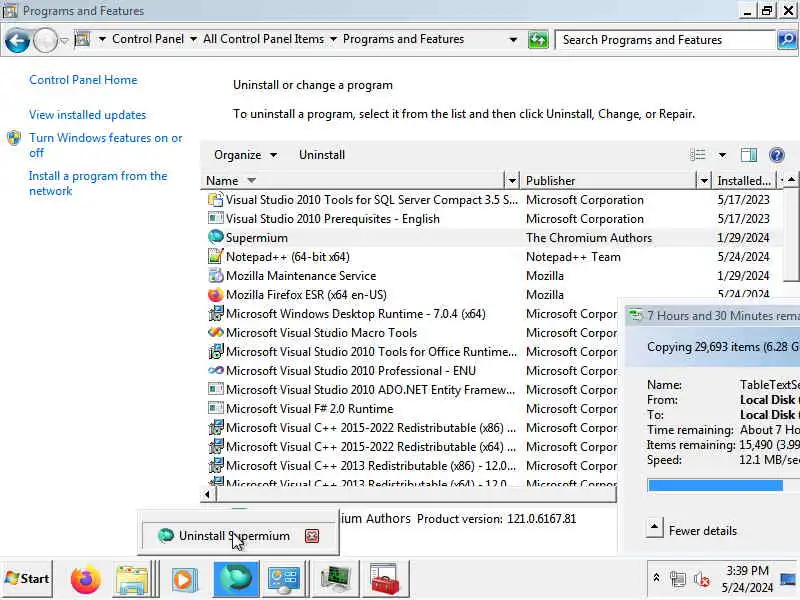Open Control Panel Home link
800x600 pixels.
coord(83,80)
